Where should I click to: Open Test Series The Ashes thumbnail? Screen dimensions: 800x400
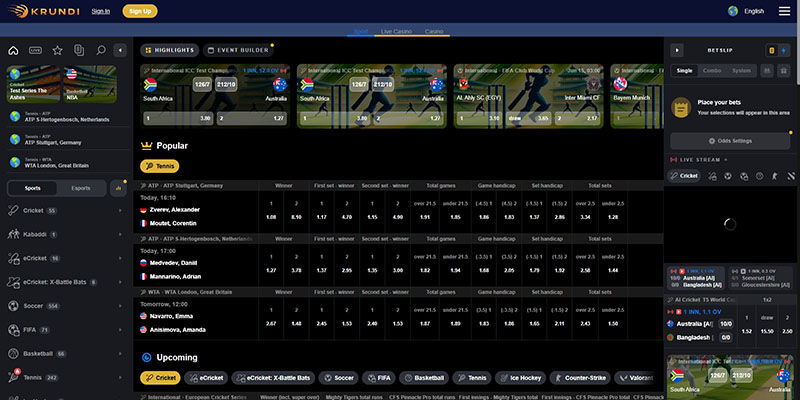point(33,84)
